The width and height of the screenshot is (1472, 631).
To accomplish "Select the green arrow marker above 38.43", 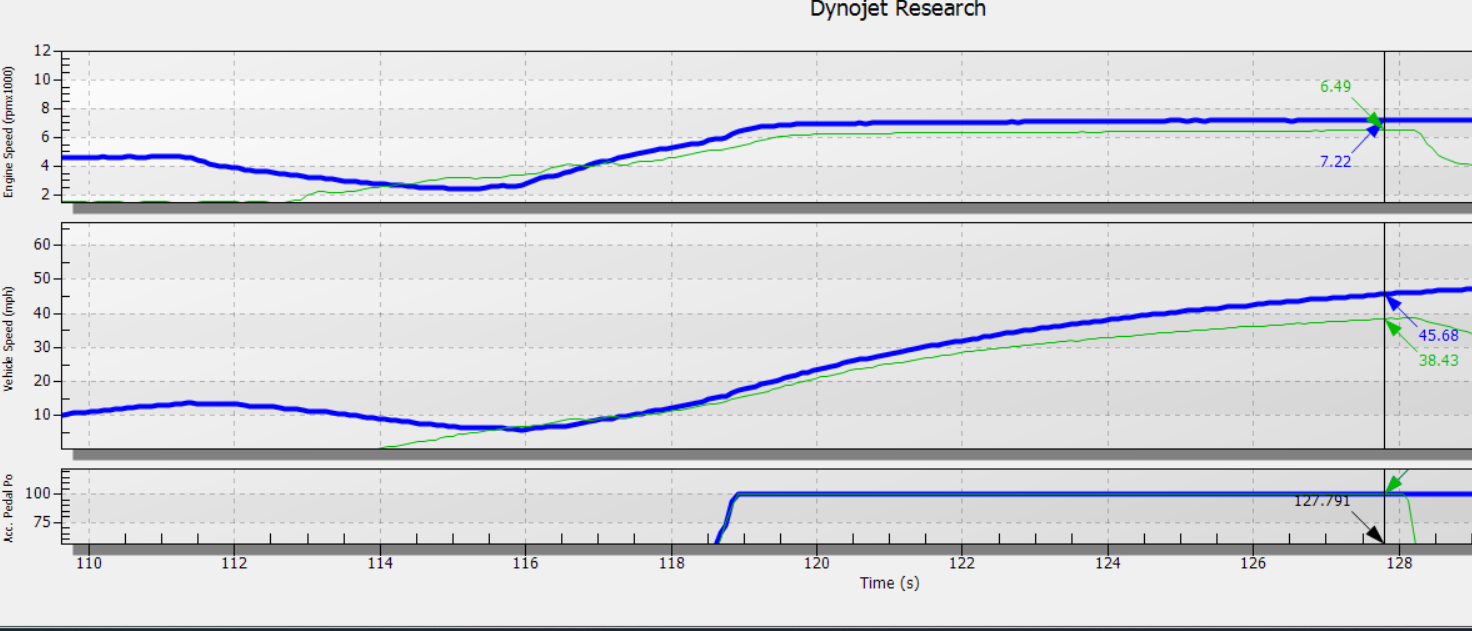I will pos(1391,327).
